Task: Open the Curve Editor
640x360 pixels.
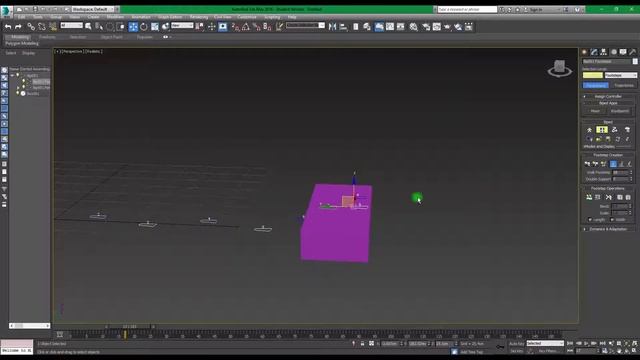Action: click(390, 27)
